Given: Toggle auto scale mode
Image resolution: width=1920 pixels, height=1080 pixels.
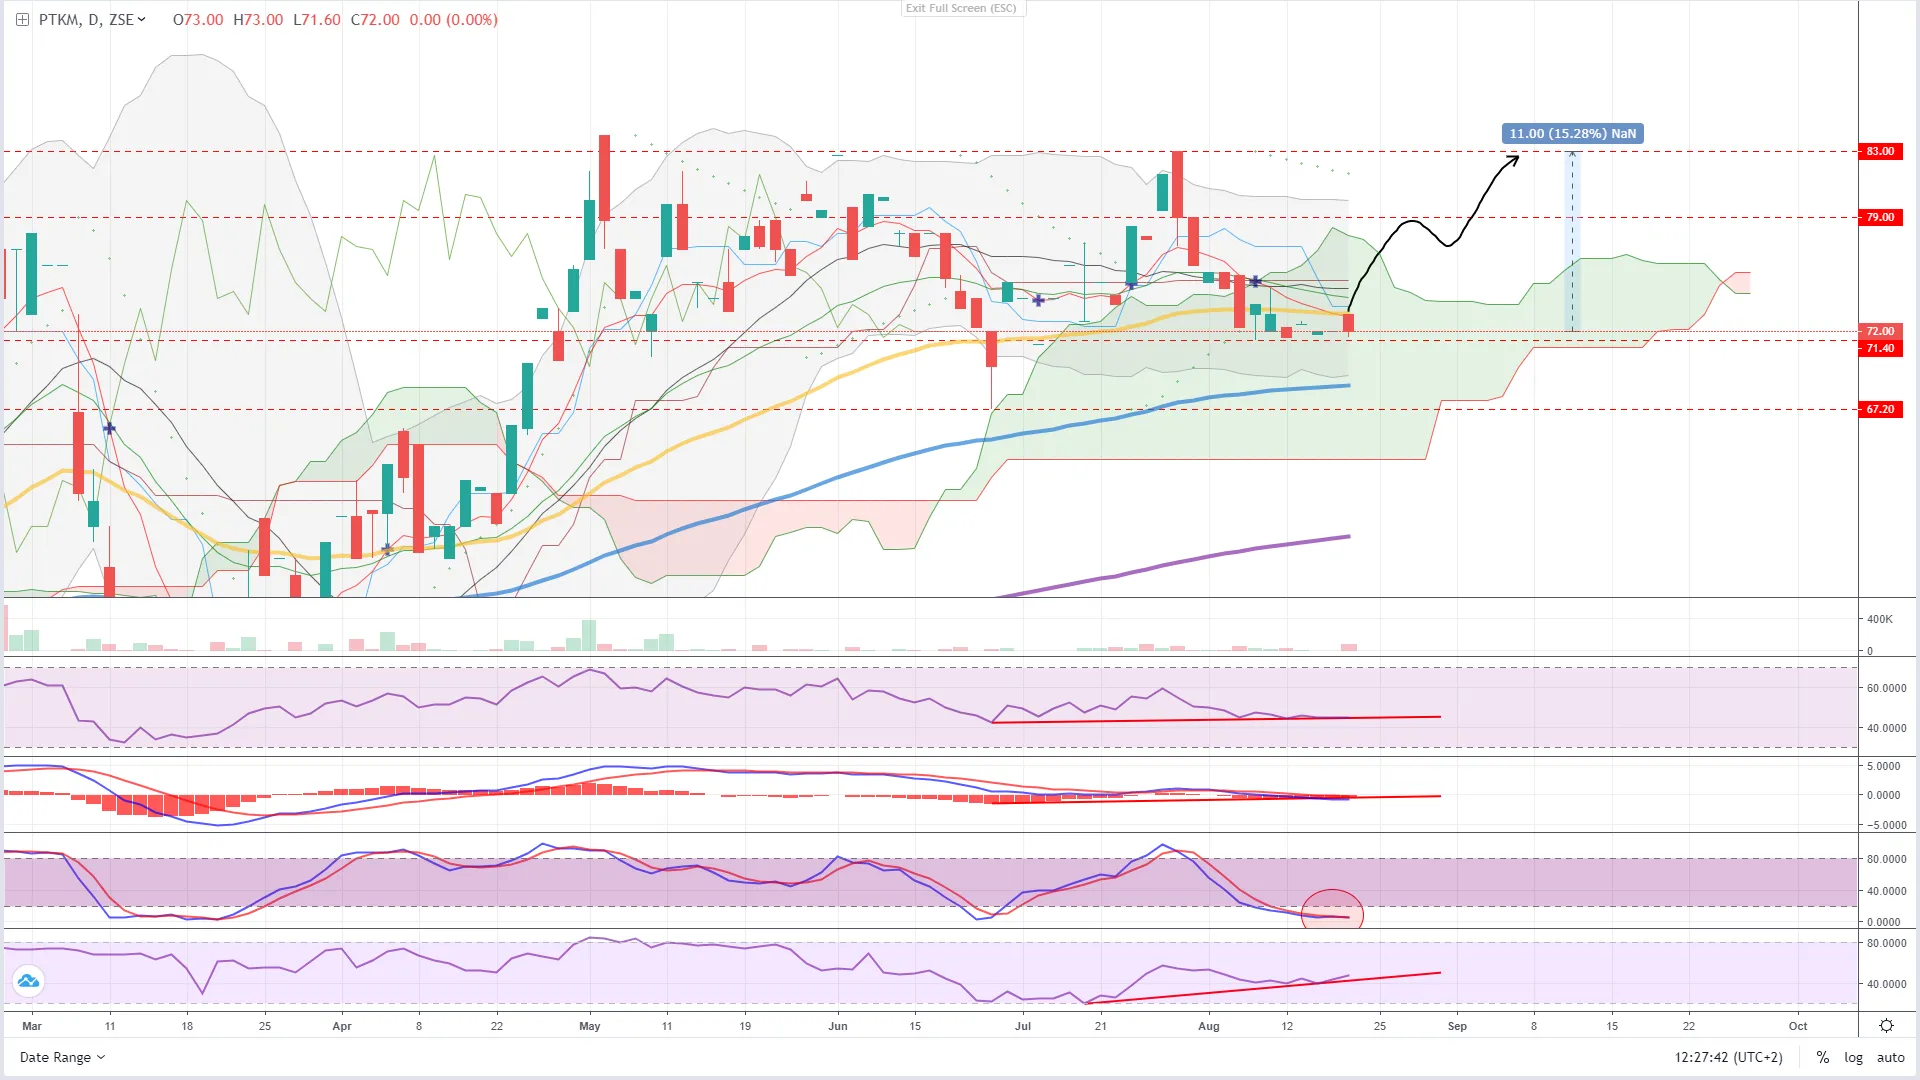Looking at the screenshot, I should tap(1890, 1057).
